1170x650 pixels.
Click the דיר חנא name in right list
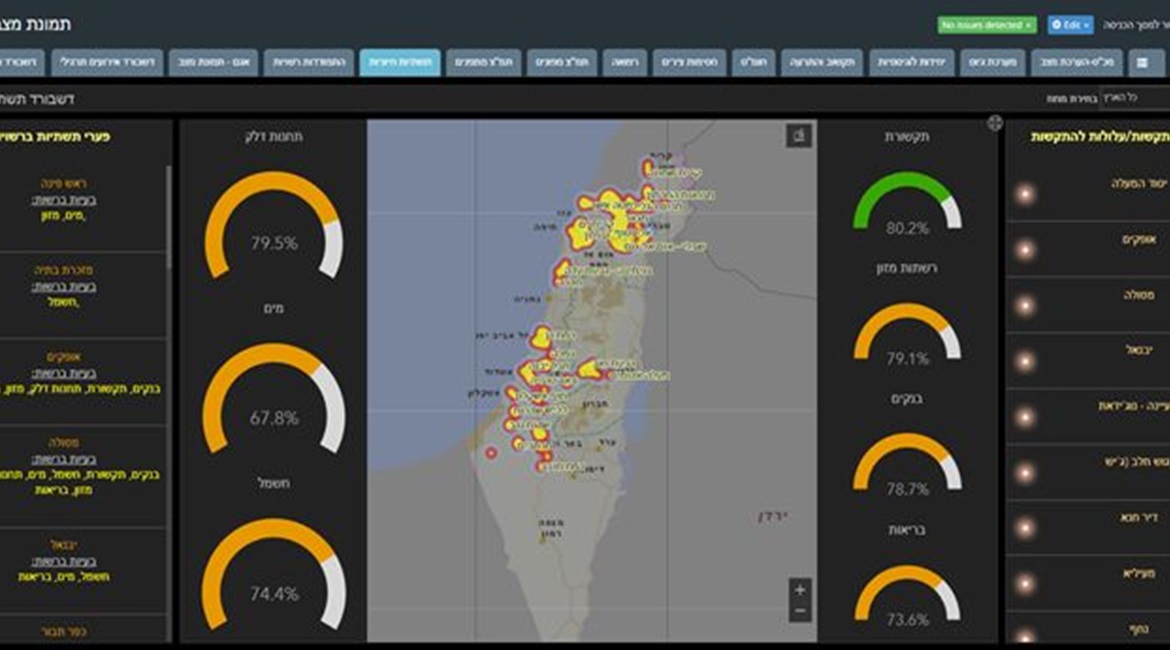pyautogui.click(x=1137, y=518)
